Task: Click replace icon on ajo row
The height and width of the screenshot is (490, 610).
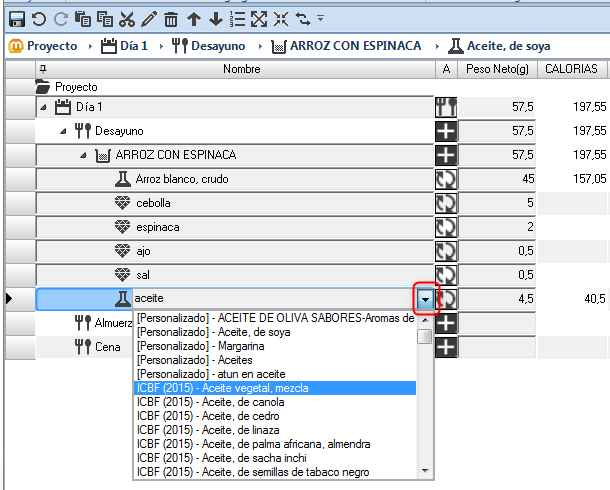Action: (446, 252)
